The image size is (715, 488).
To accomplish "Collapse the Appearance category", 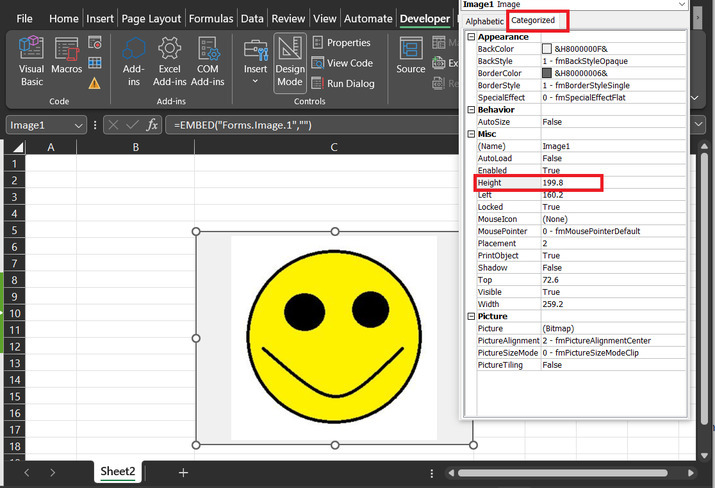I will click(472, 37).
